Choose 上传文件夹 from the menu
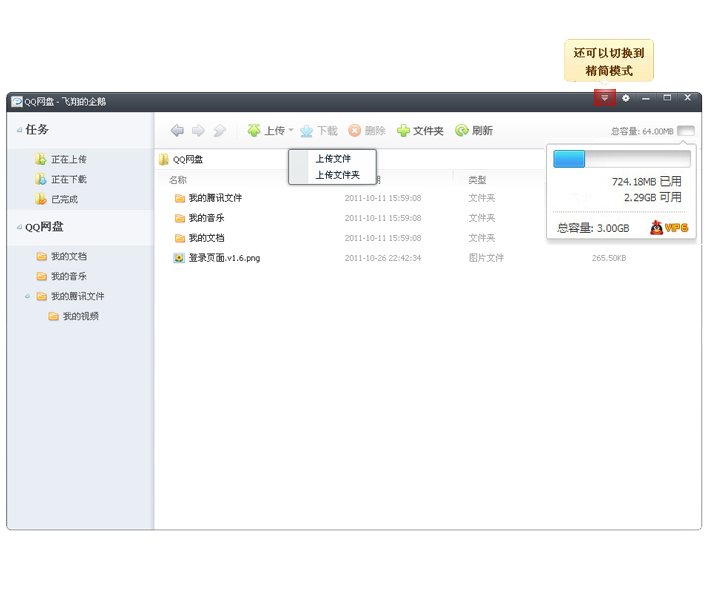Viewport: 706px width, 593px height. 337,175
